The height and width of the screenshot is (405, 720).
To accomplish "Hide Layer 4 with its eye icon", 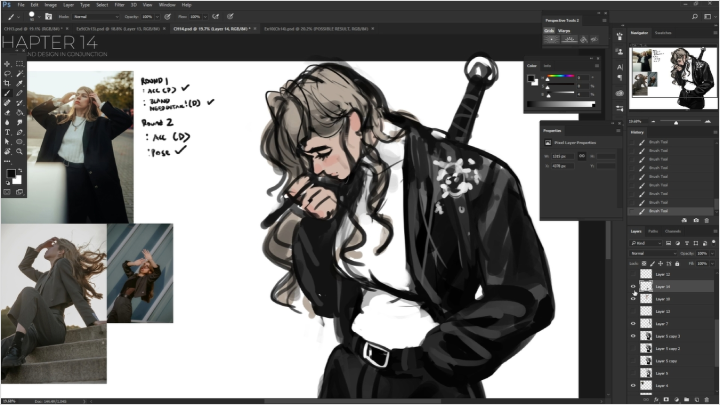I will pyautogui.click(x=633, y=386).
